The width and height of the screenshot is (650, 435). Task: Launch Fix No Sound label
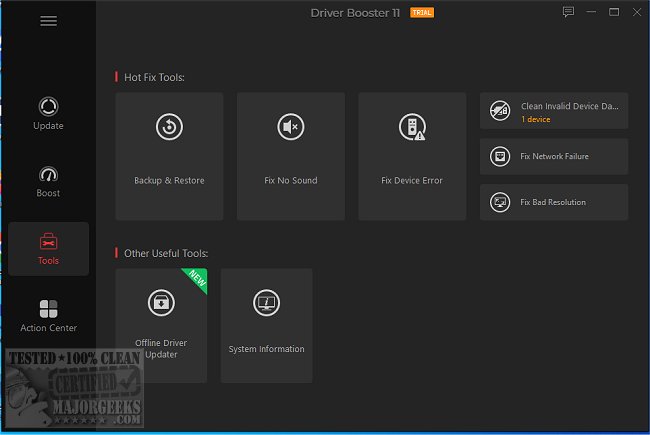coord(291,180)
